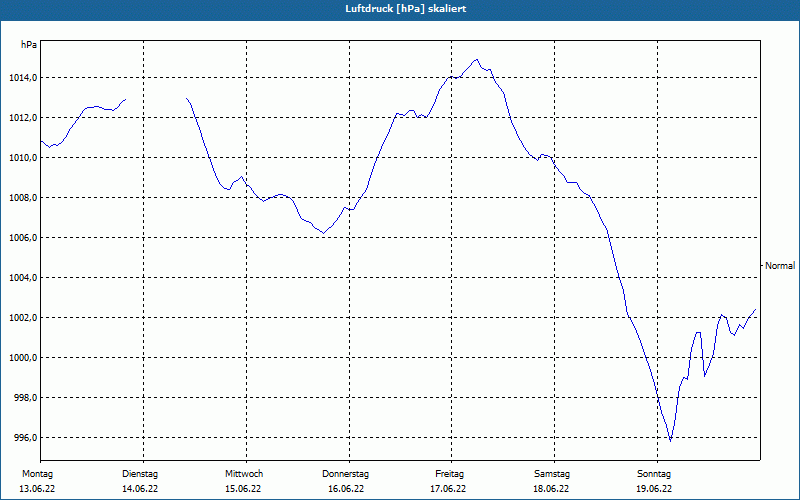Click the 1002,0 axis value
Image resolution: width=800 pixels, height=500 pixels.
click(x=23, y=318)
